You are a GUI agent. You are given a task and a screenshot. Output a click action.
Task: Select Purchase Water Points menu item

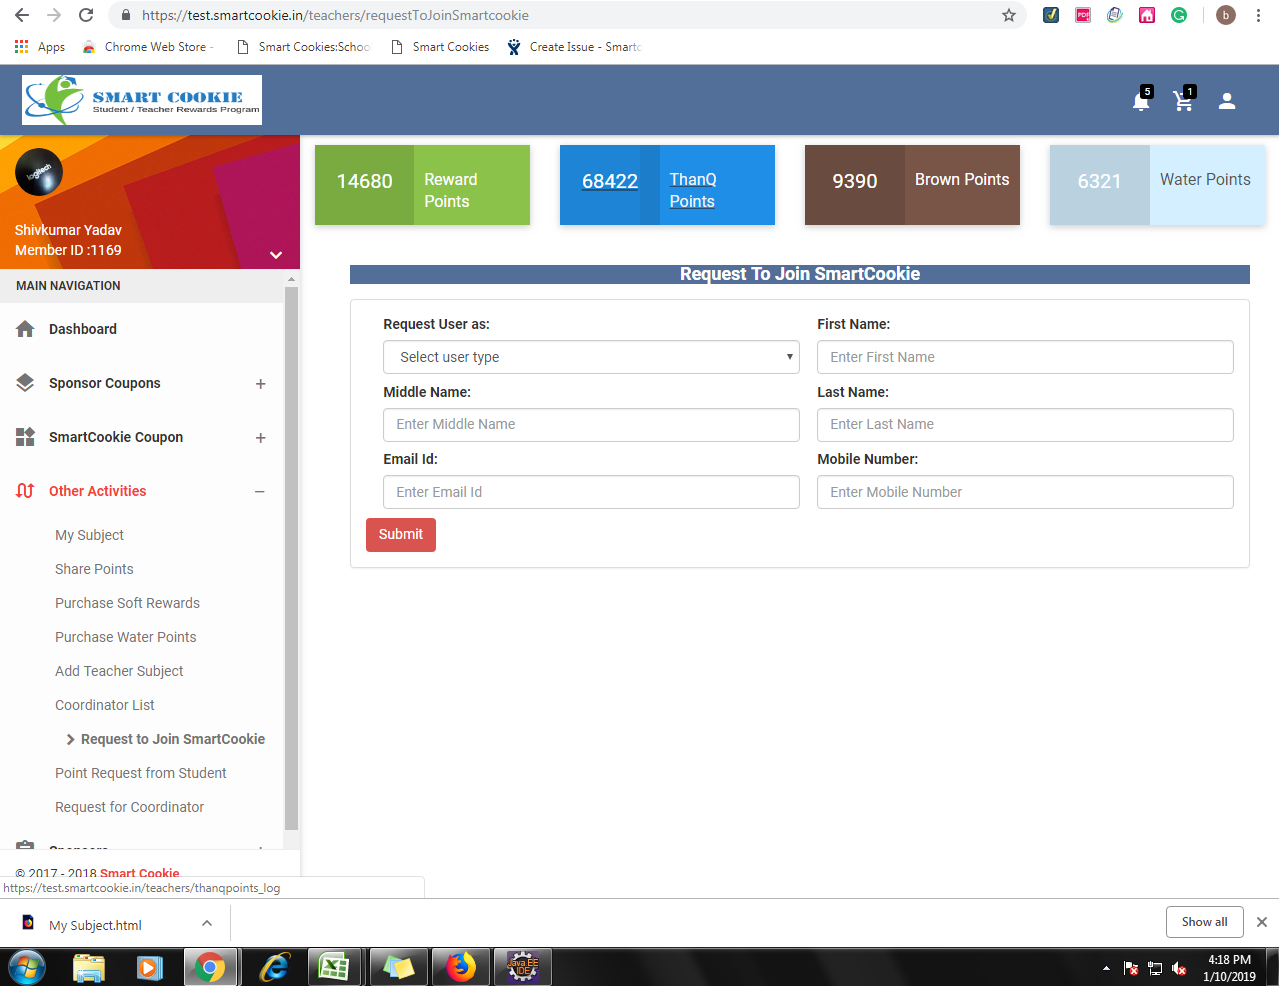coord(125,637)
